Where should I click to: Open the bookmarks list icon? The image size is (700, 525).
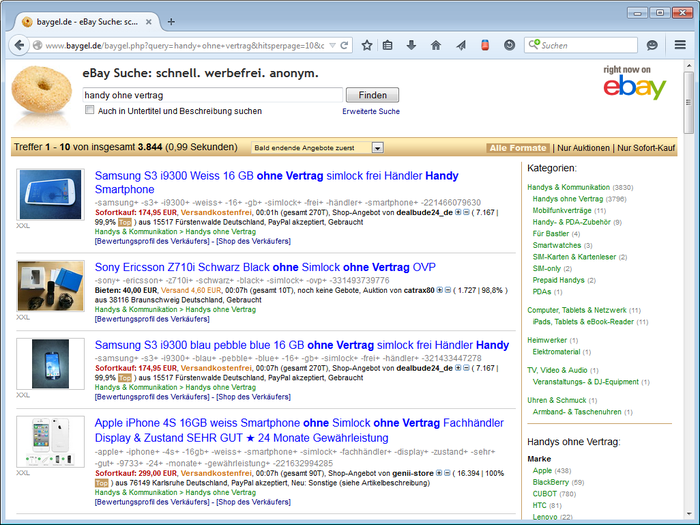(x=388, y=45)
